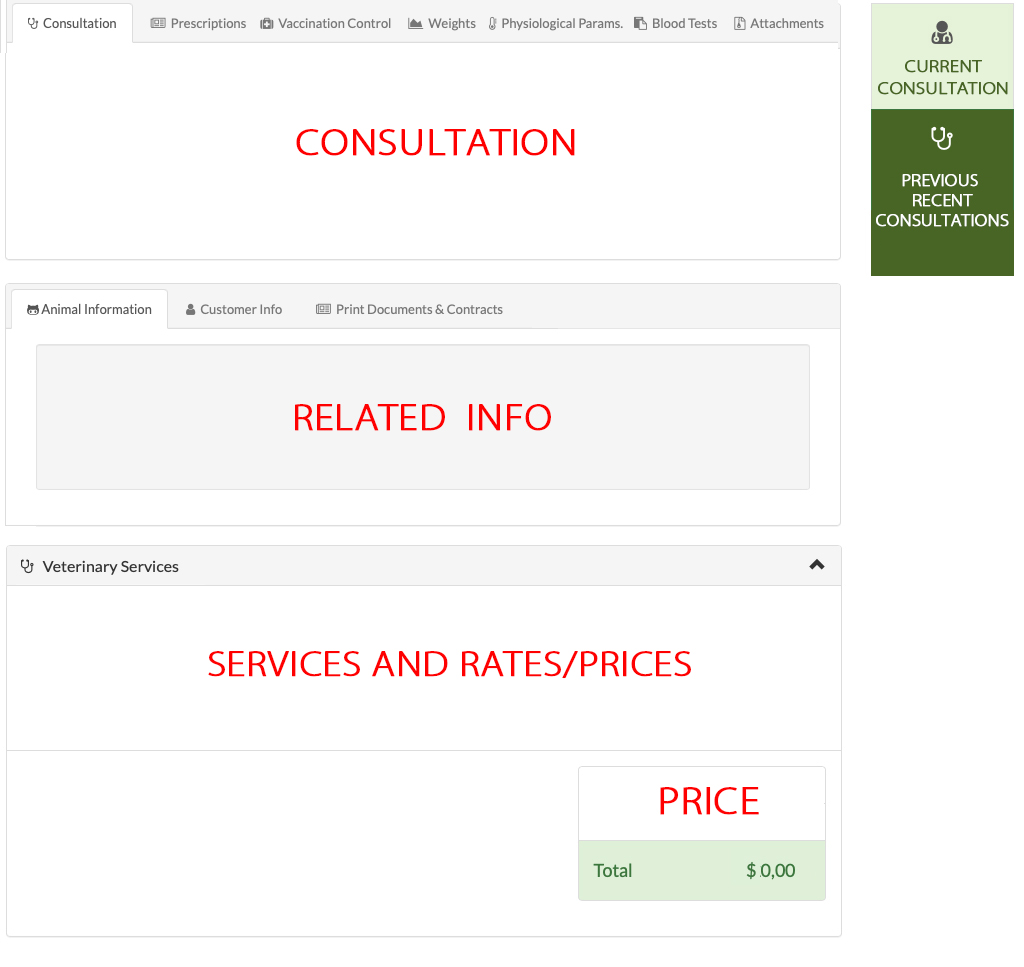
Task: Click the document icon beside Print Documents
Action: pyautogui.click(x=323, y=309)
